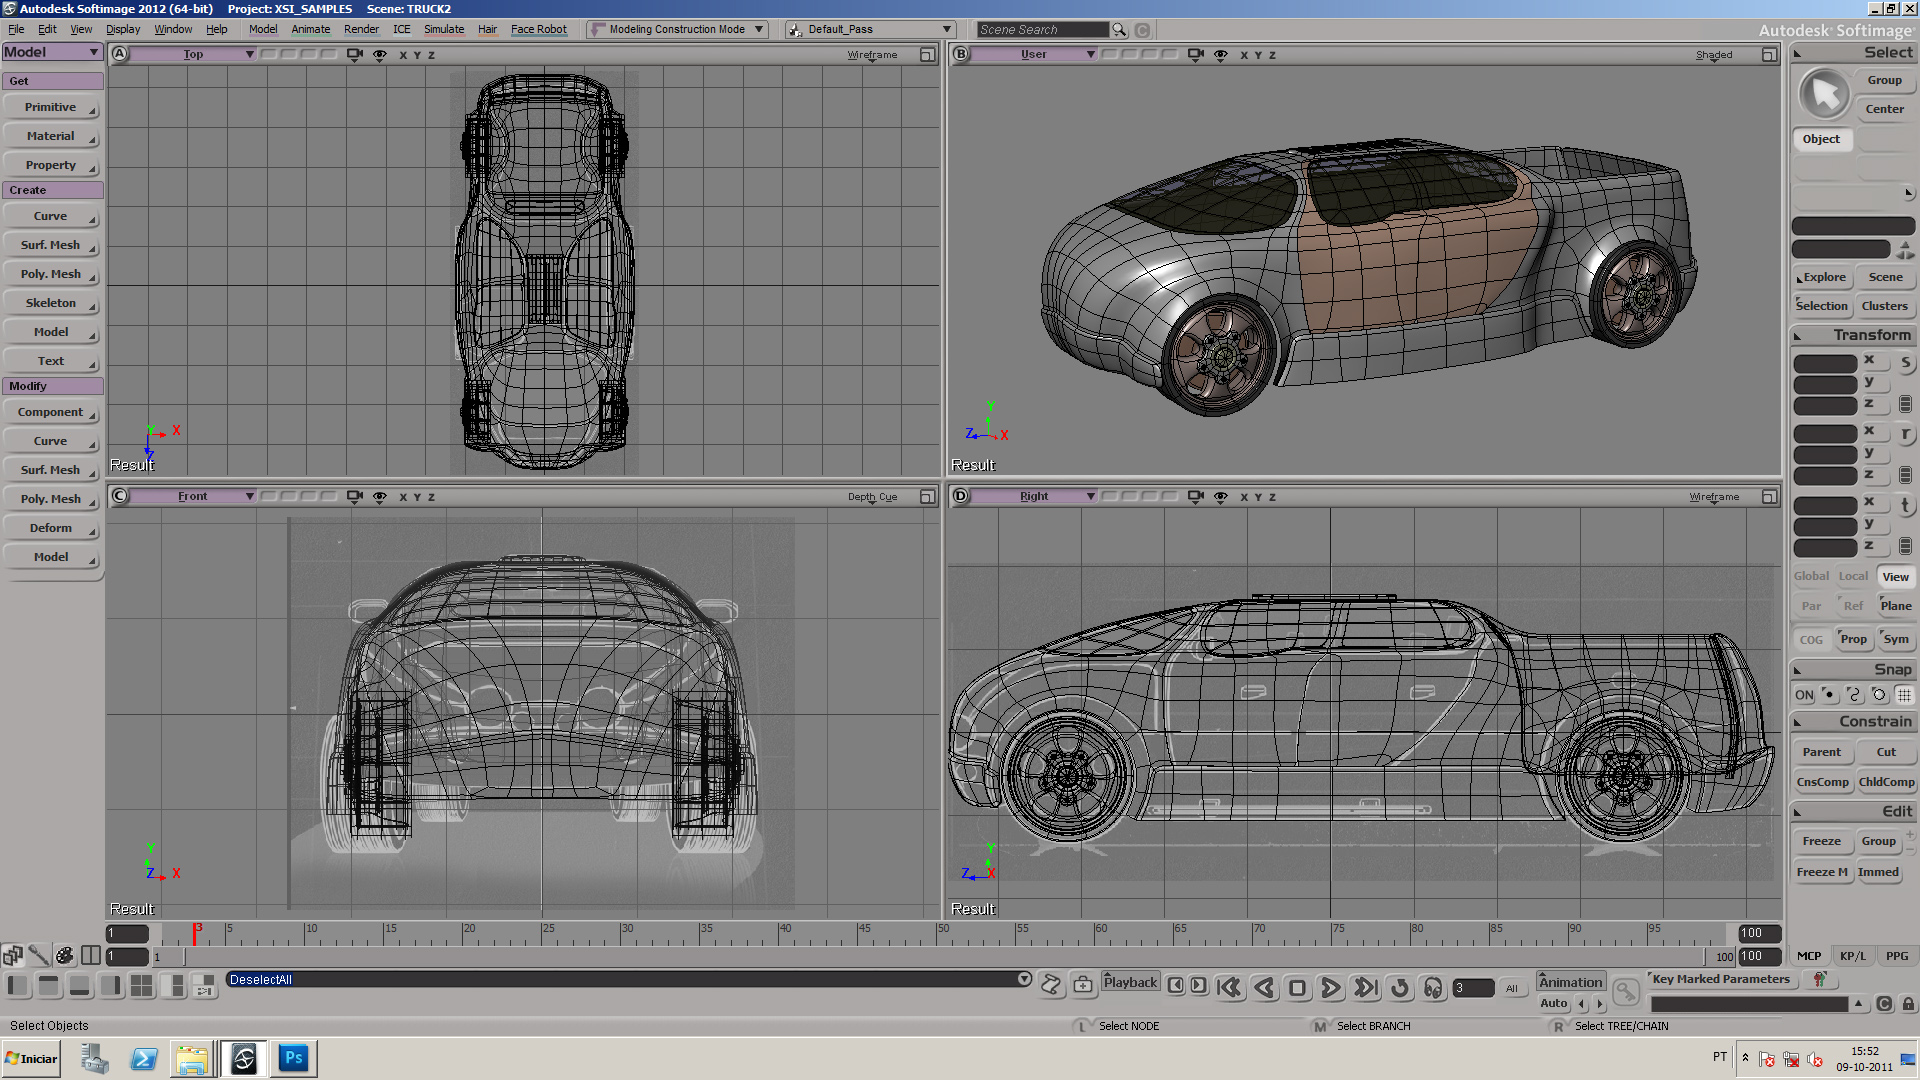Click frame 50 on the timeline
The image size is (1920, 1080).
(x=938, y=934)
